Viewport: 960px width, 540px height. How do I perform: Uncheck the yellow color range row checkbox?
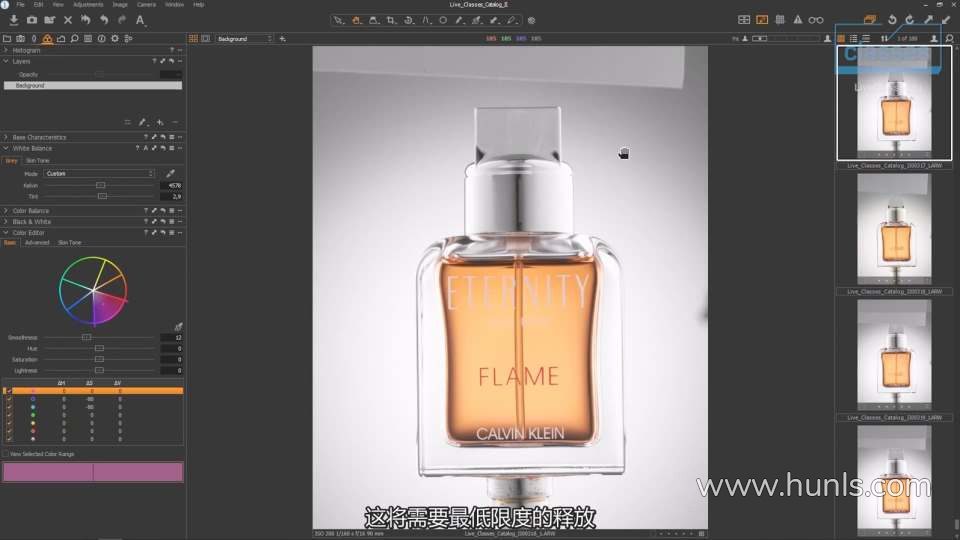pos(9,422)
